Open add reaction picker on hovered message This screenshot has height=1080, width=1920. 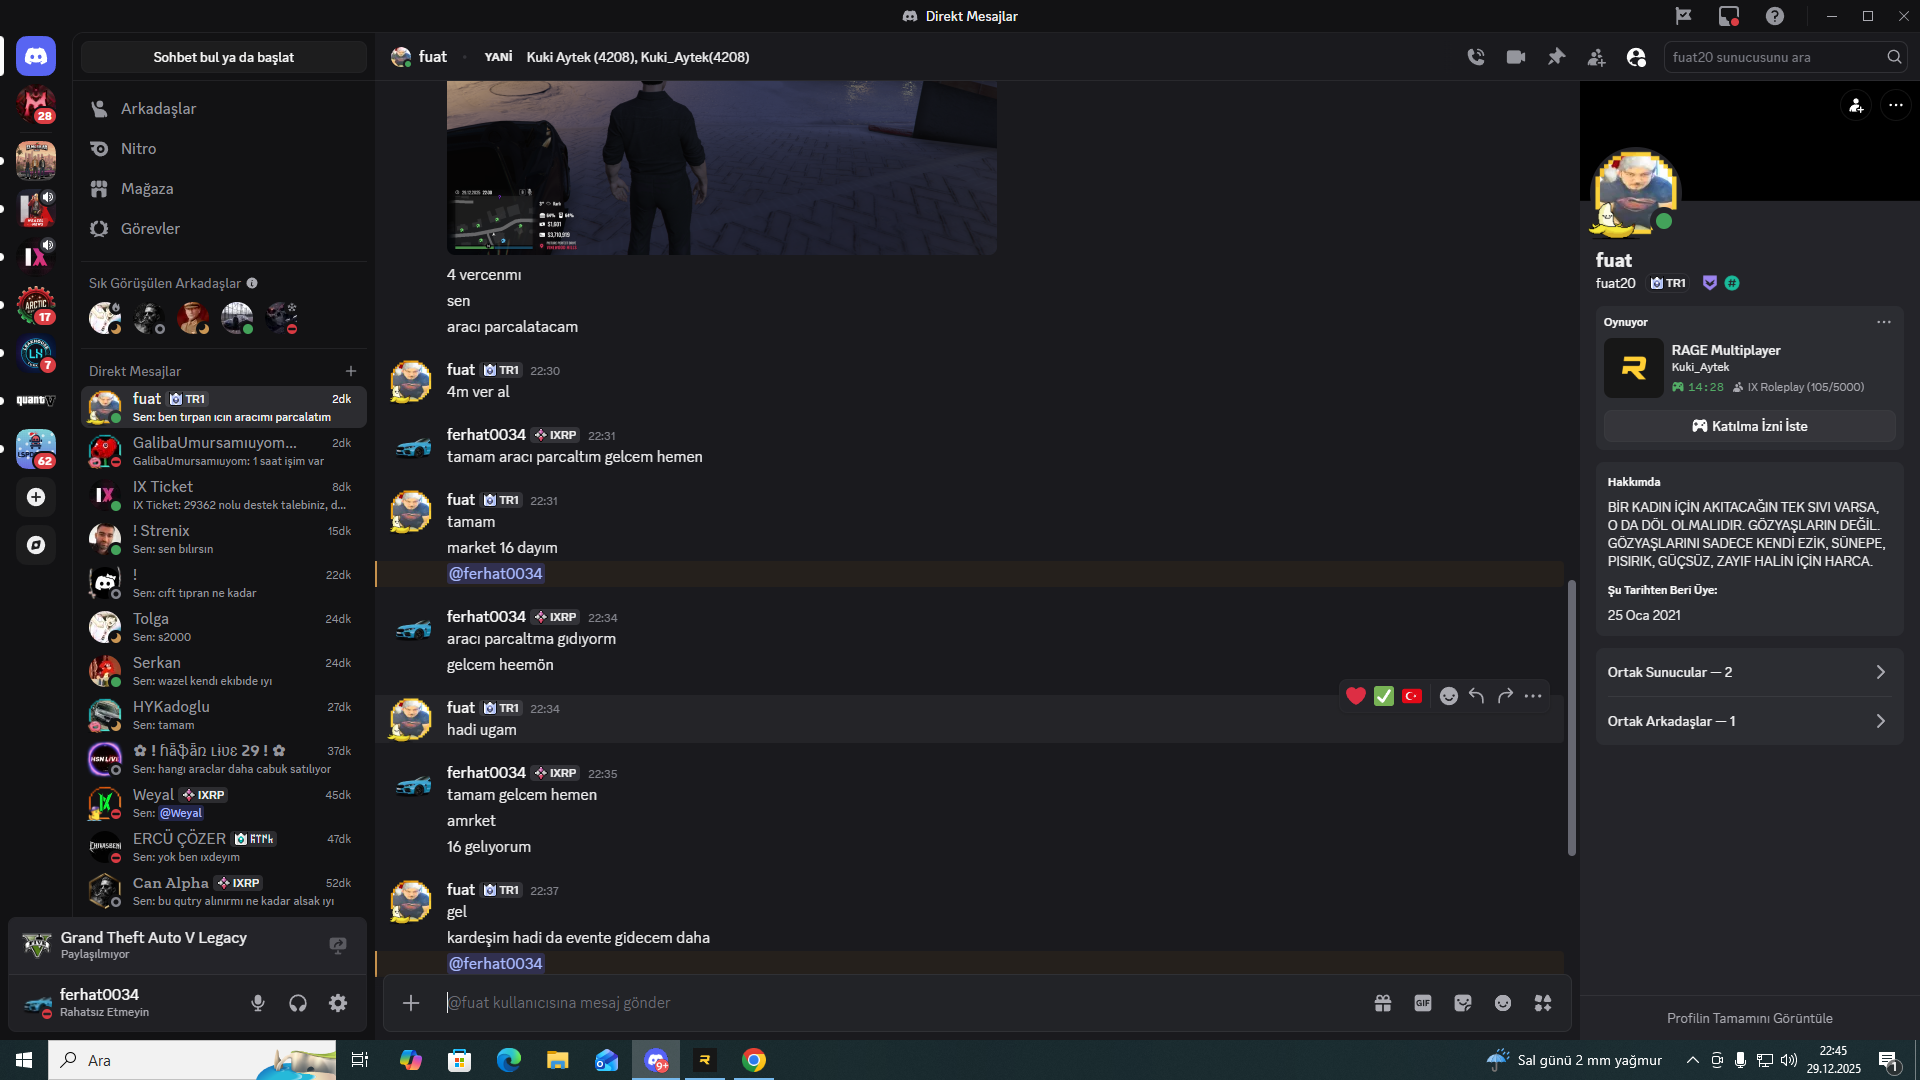[1449, 696]
